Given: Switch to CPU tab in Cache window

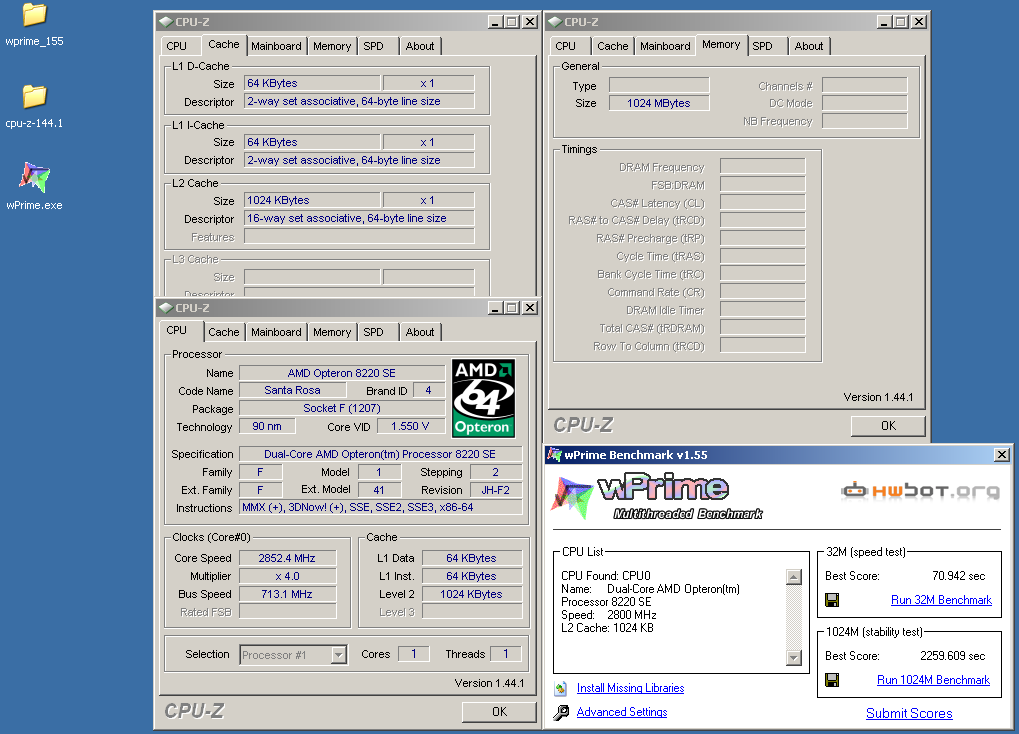Looking at the screenshot, I should (177, 46).
